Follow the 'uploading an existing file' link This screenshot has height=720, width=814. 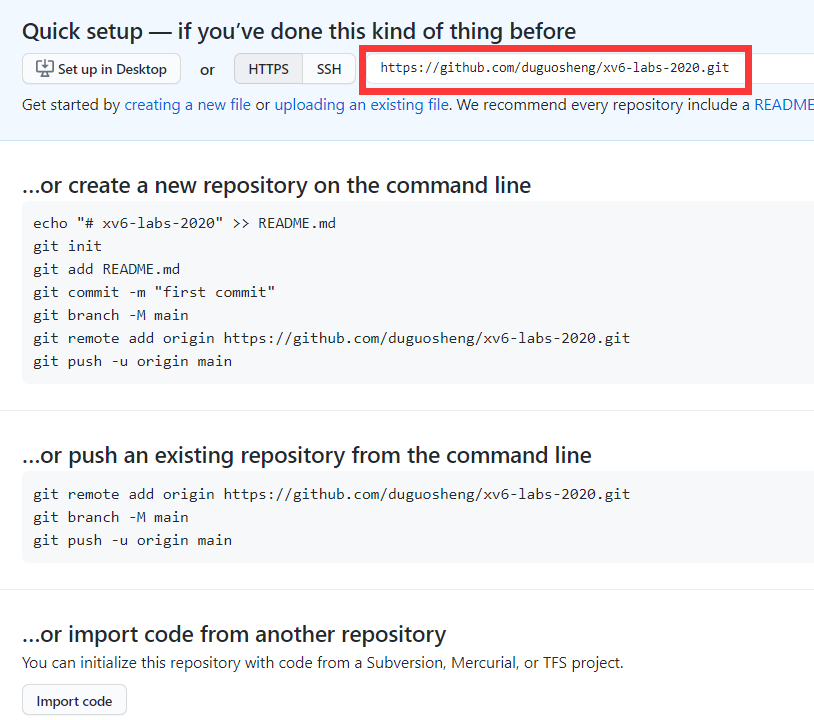(361, 105)
